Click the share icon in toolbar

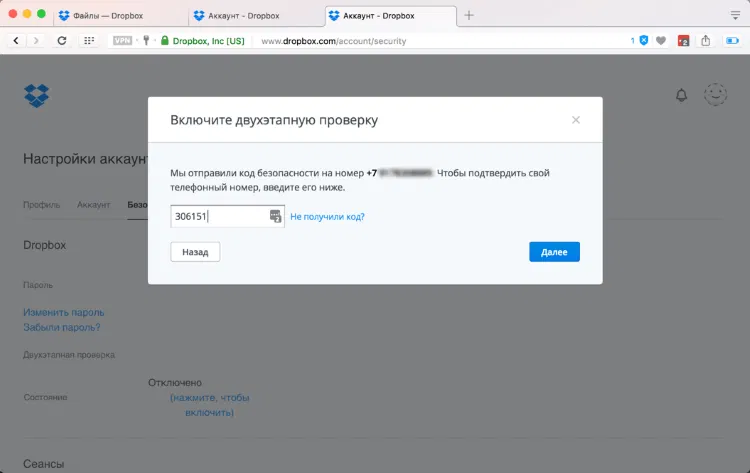pos(706,41)
